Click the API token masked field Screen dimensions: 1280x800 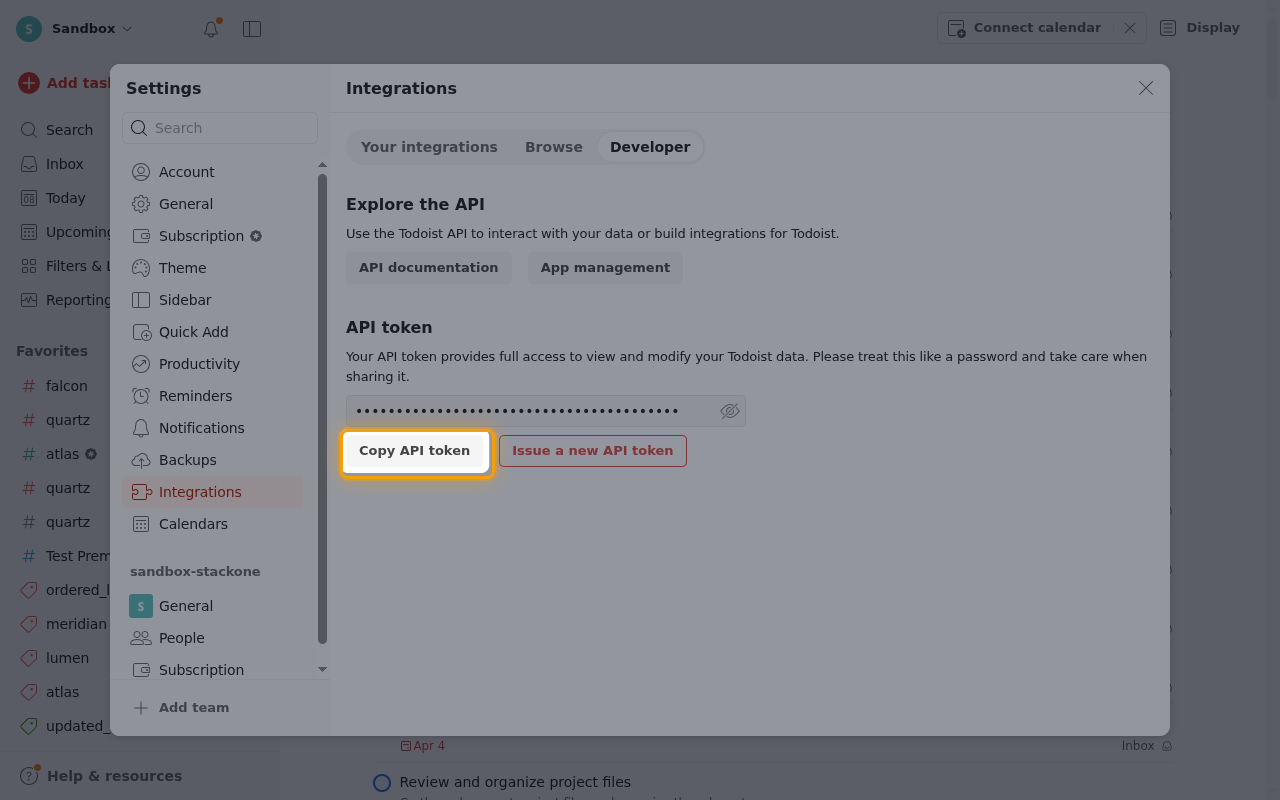pyautogui.click(x=546, y=411)
